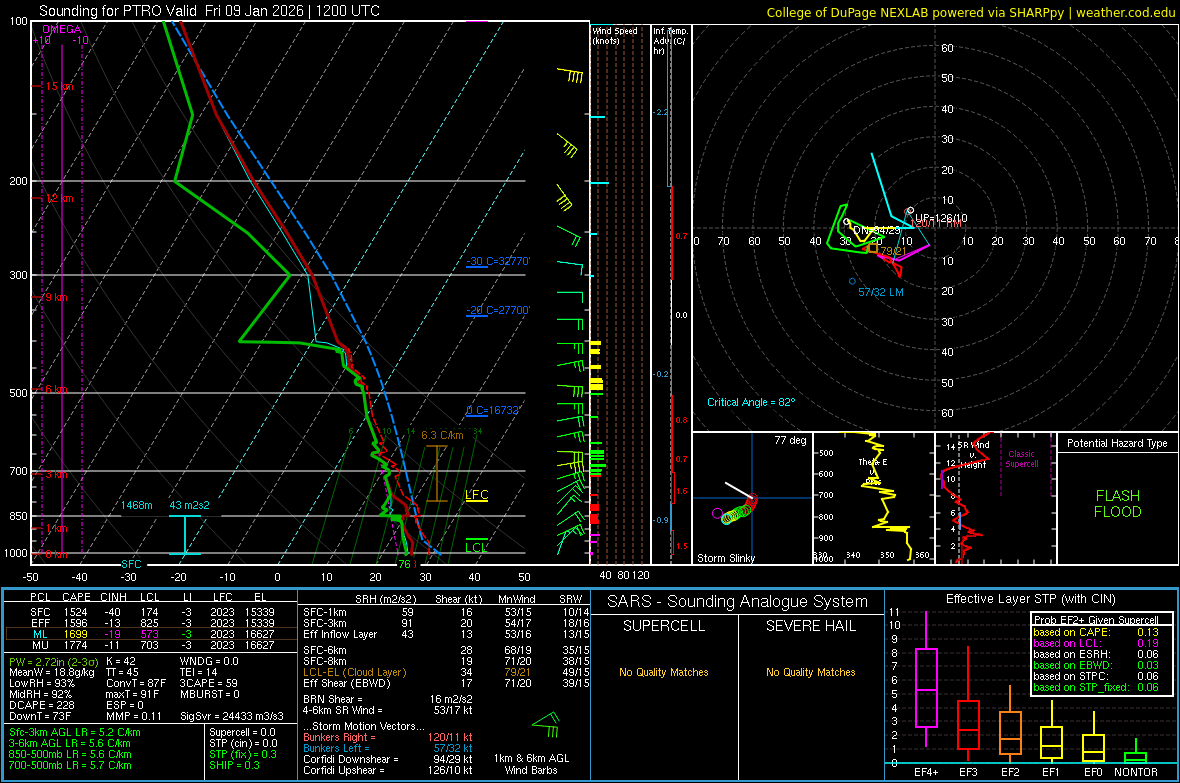Select the Eff Shear (EBWD) row
The height and width of the screenshot is (783, 1180).
coord(446,684)
